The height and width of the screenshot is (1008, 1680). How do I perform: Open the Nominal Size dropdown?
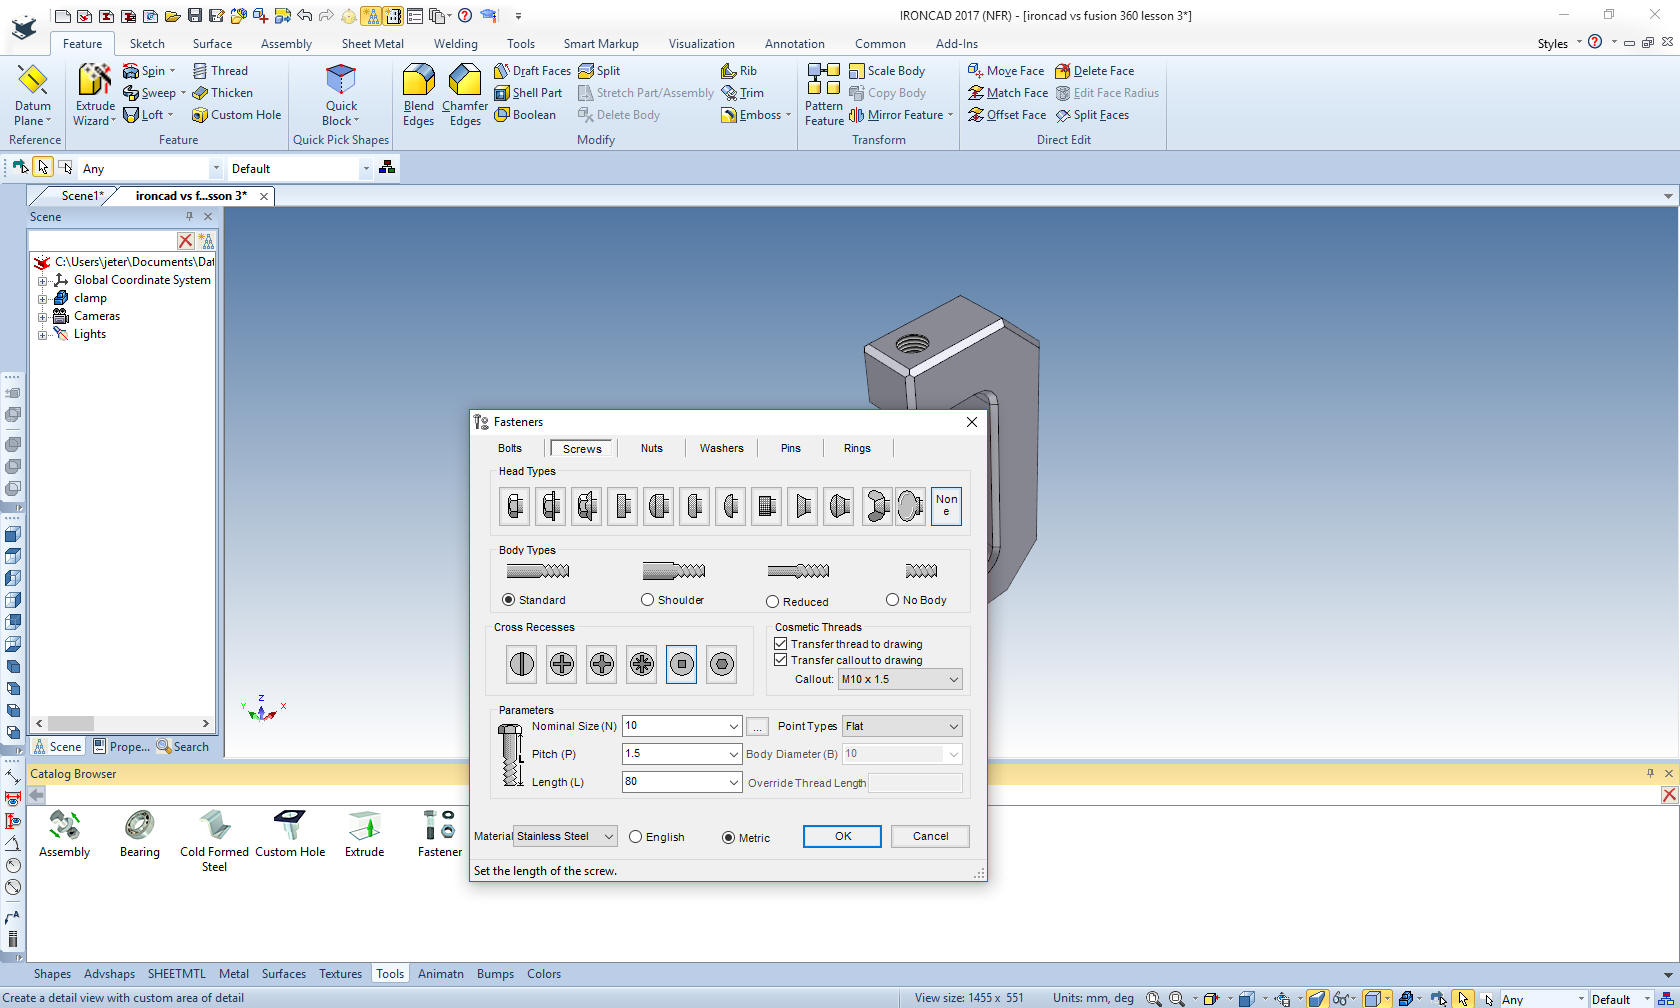click(x=733, y=726)
